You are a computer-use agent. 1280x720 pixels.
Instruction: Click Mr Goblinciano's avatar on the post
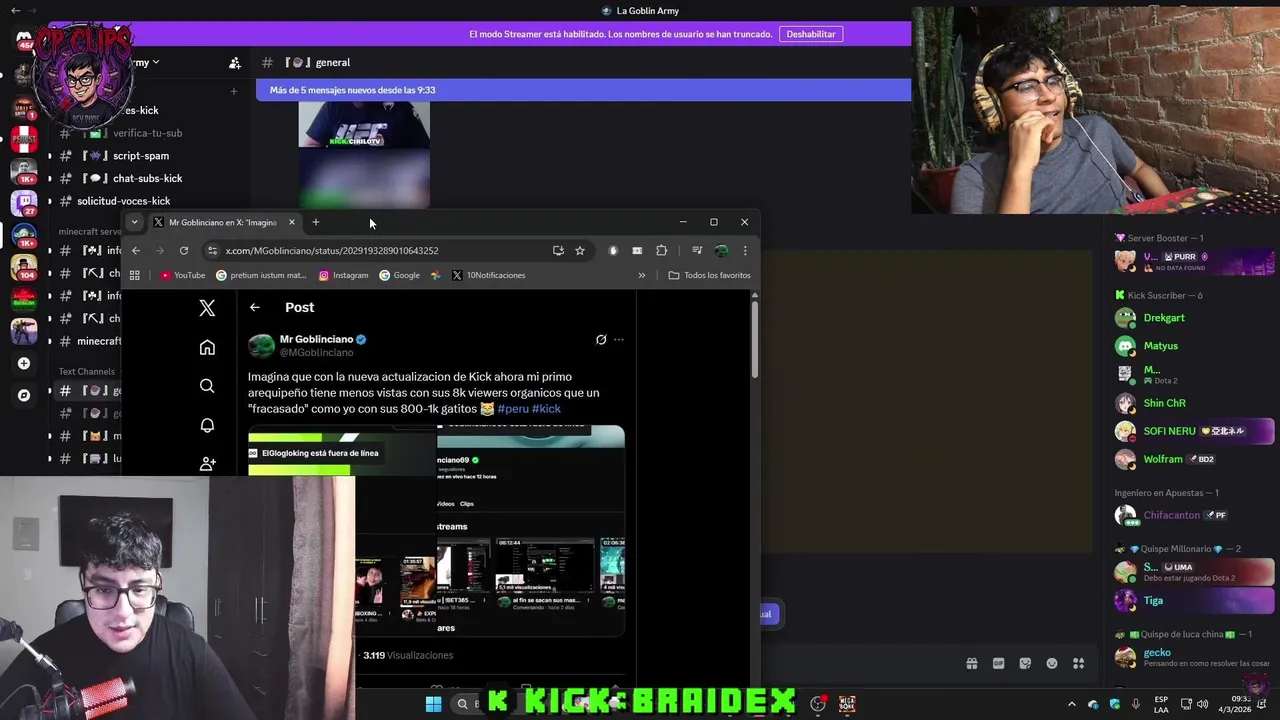coord(261,346)
